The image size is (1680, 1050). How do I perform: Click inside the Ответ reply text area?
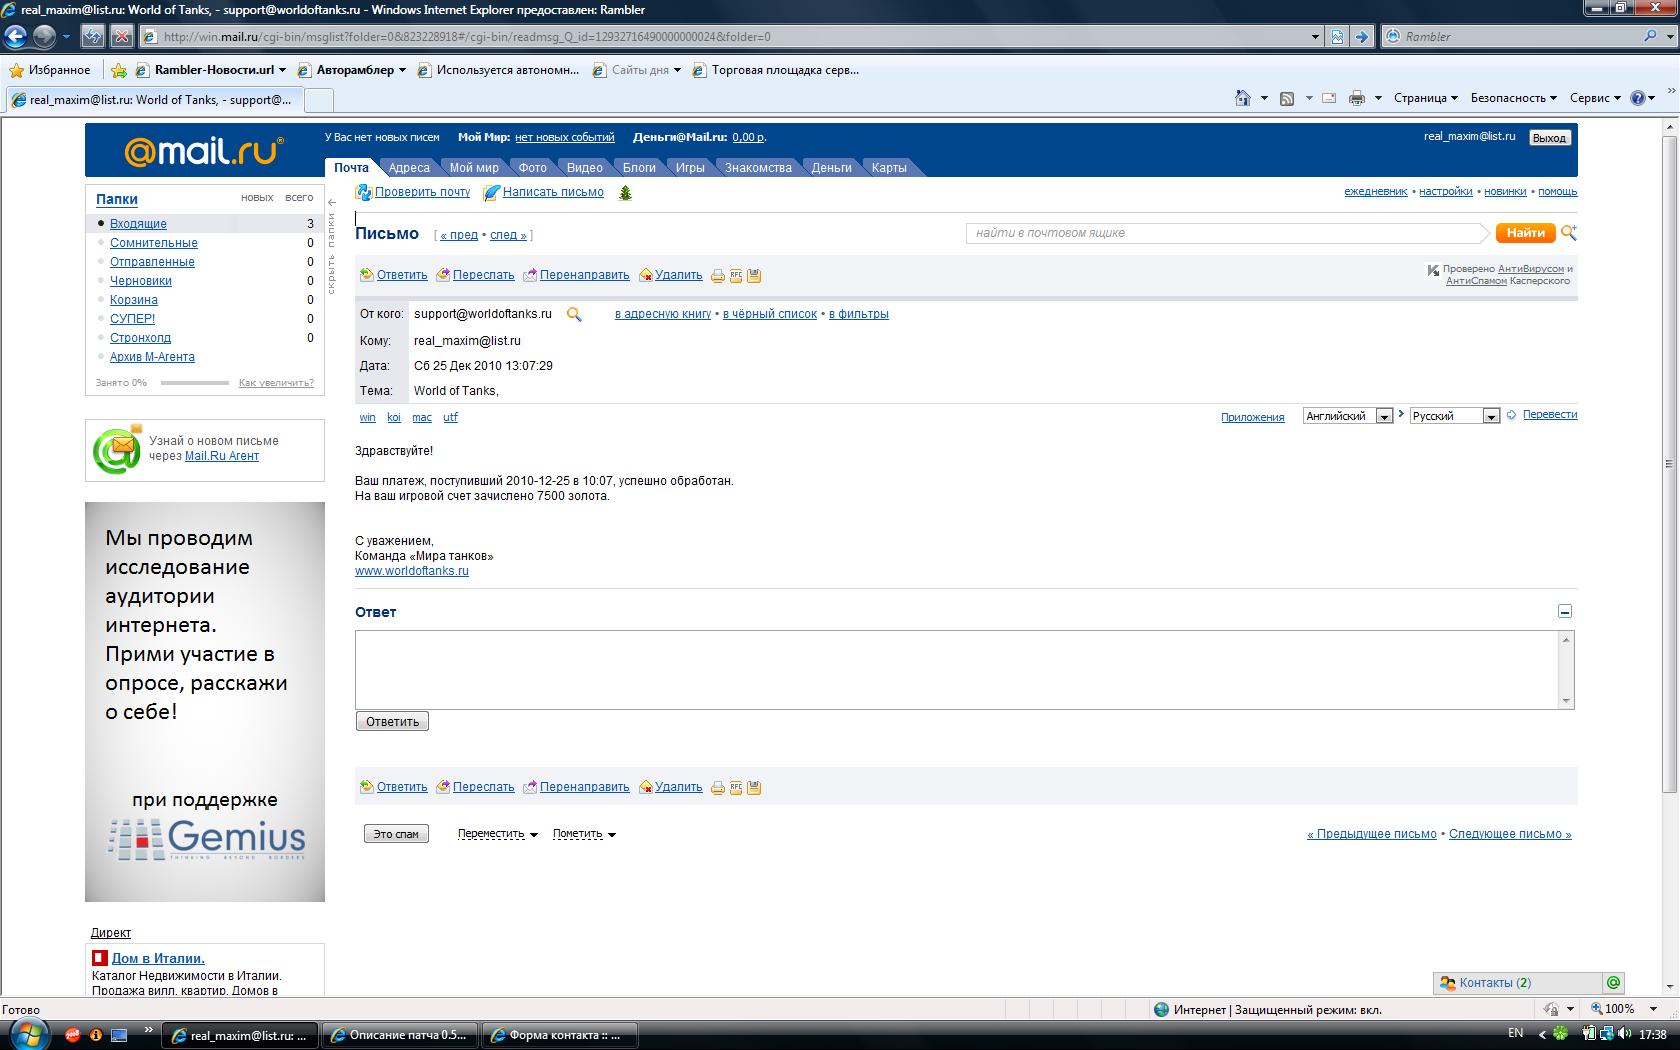pyautogui.click(x=957, y=670)
